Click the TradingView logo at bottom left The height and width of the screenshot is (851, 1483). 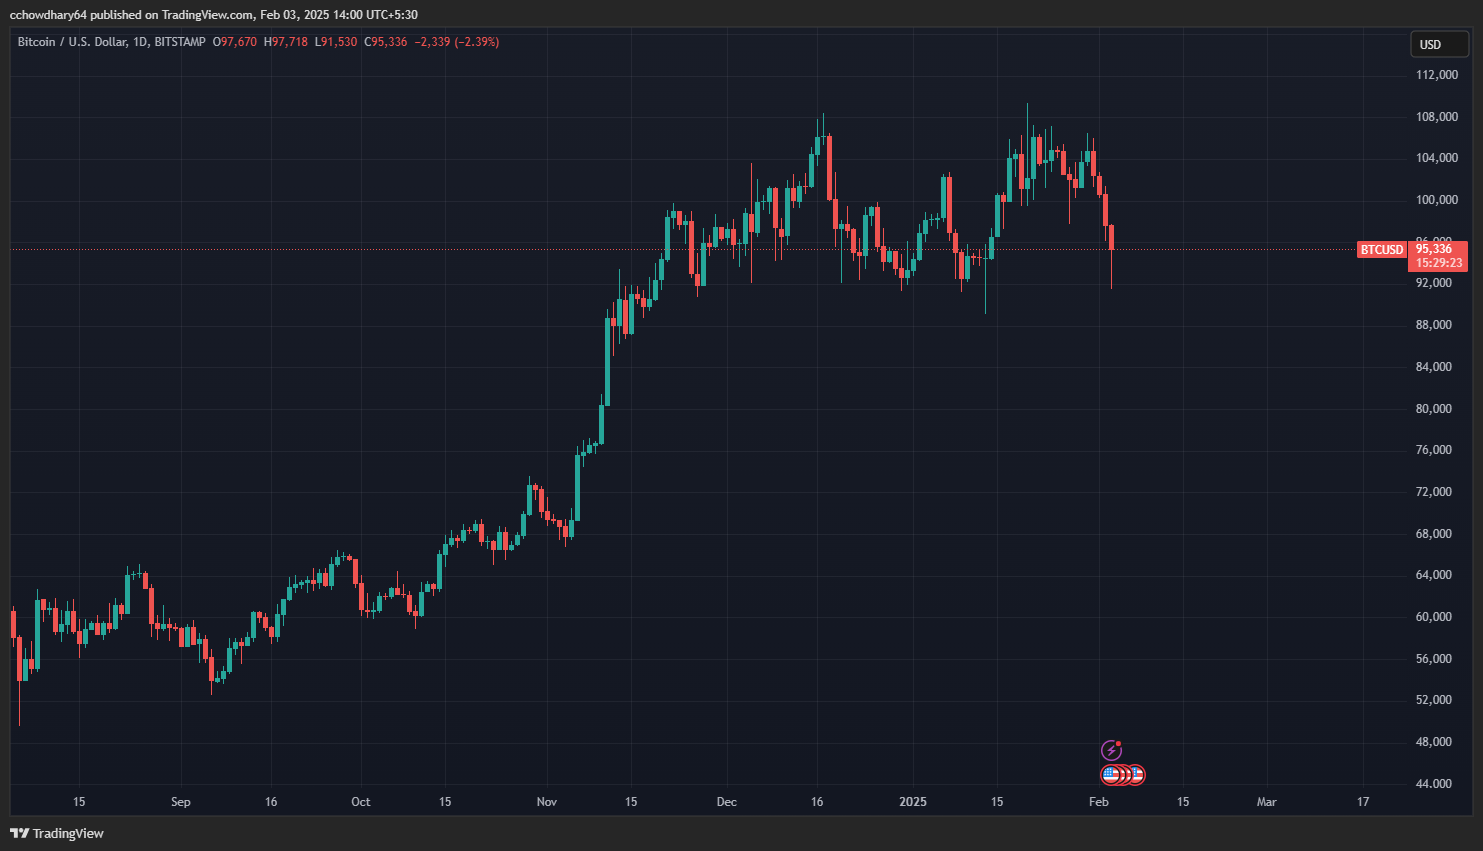pyautogui.click(x=21, y=832)
